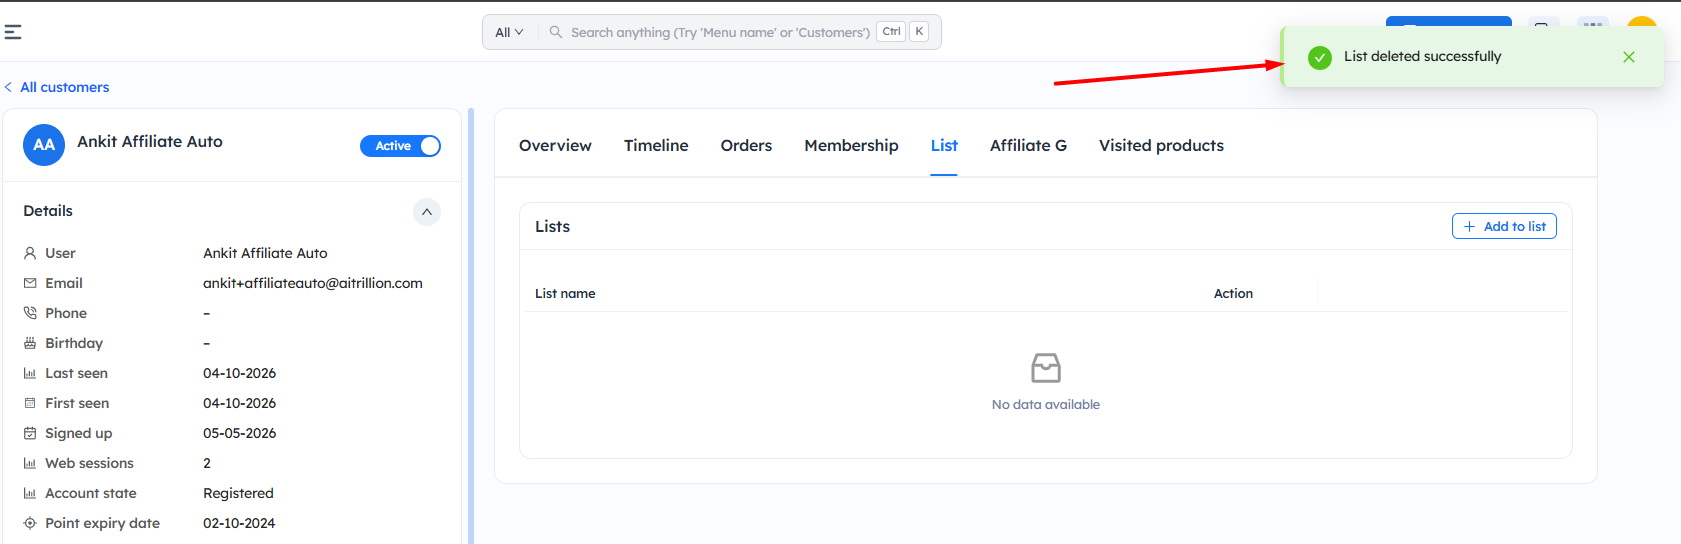The width and height of the screenshot is (1681, 544).
Task: Click the 'Action' column header
Action: pyautogui.click(x=1233, y=293)
